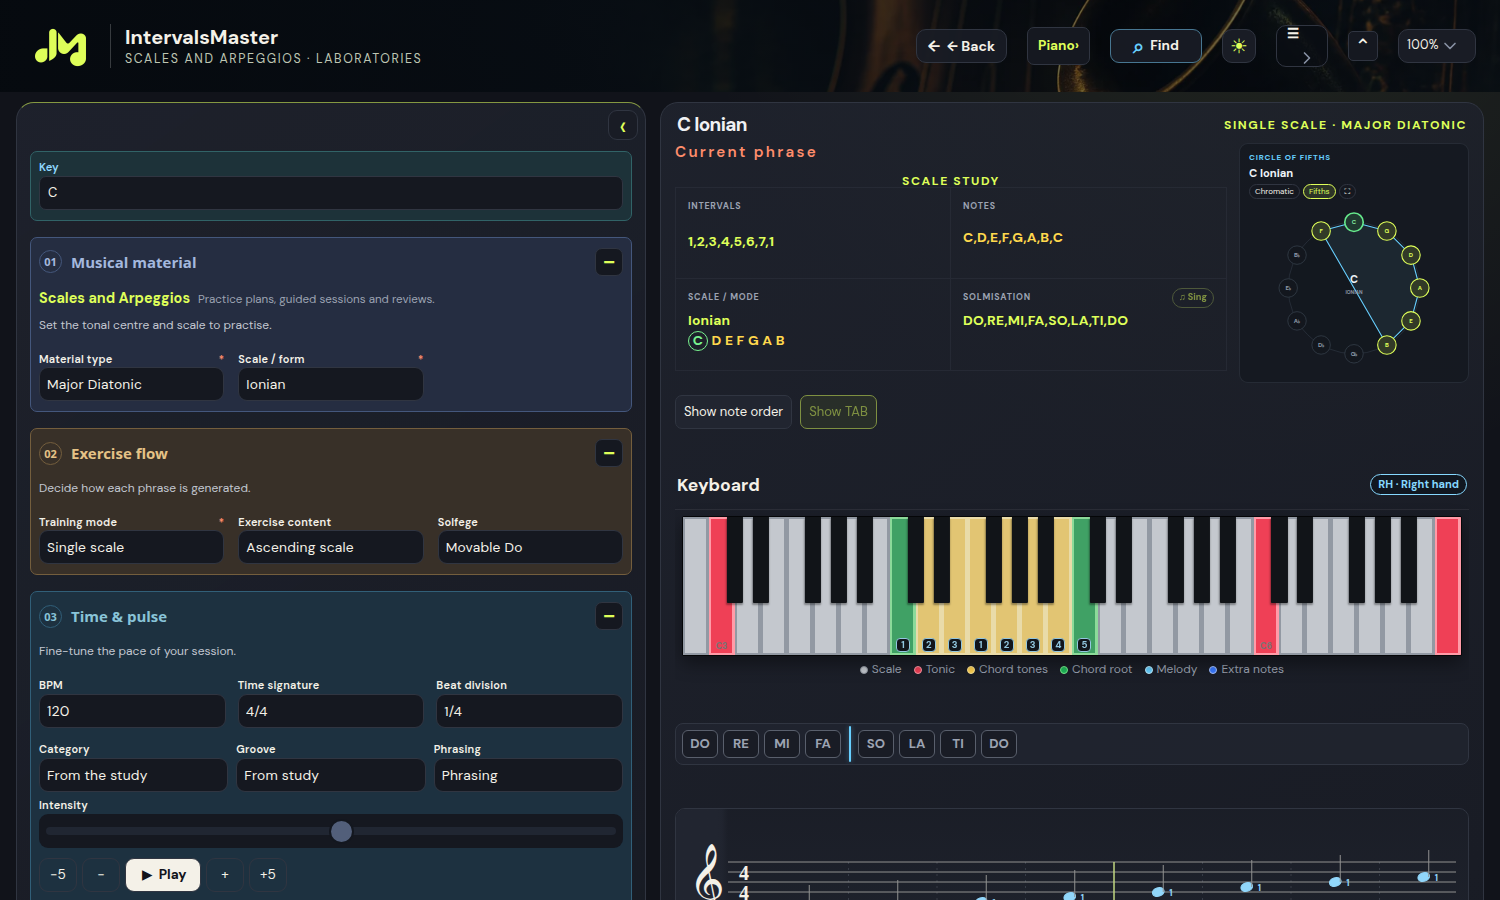
Task: Select the B node on the circle
Action: [1387, 345]
